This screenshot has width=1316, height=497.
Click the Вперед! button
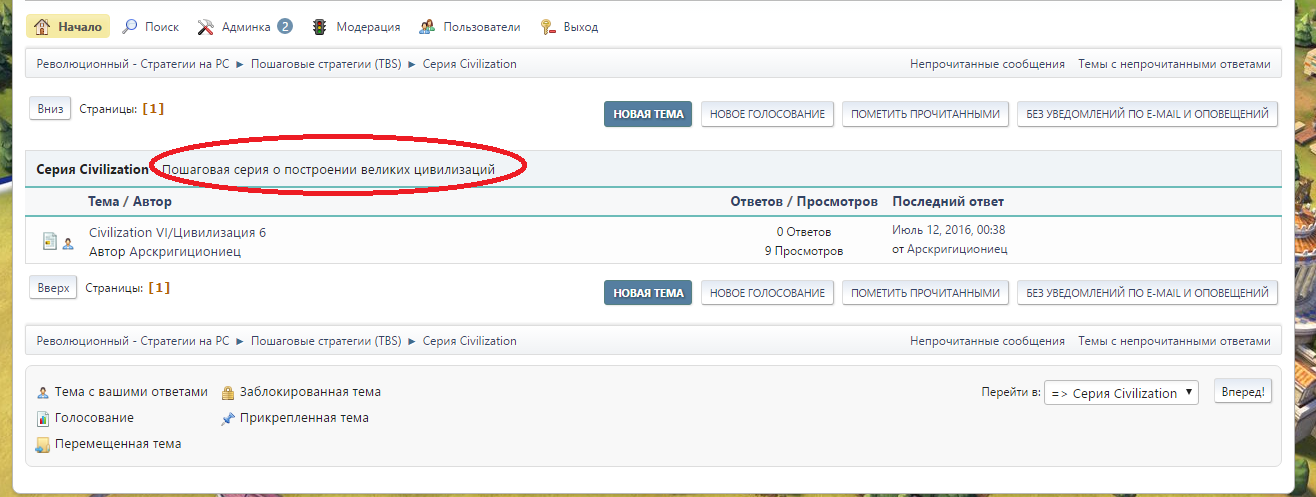coord(1244,392)
